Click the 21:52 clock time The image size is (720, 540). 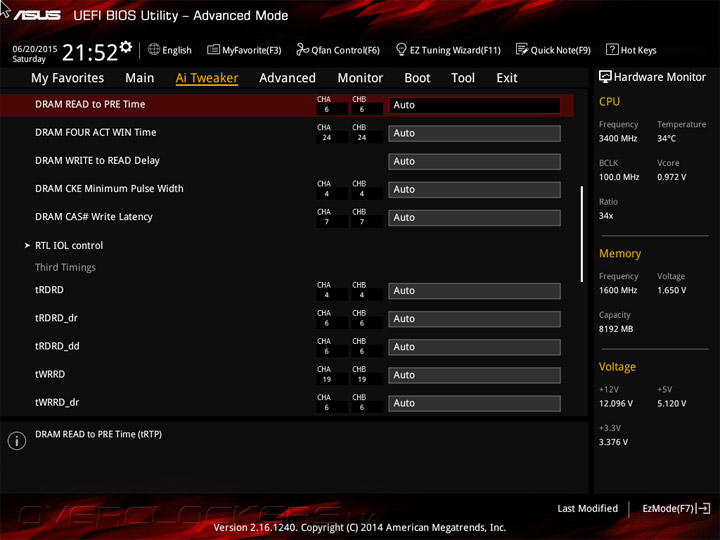pyautogui.click(x=90, y=52)
